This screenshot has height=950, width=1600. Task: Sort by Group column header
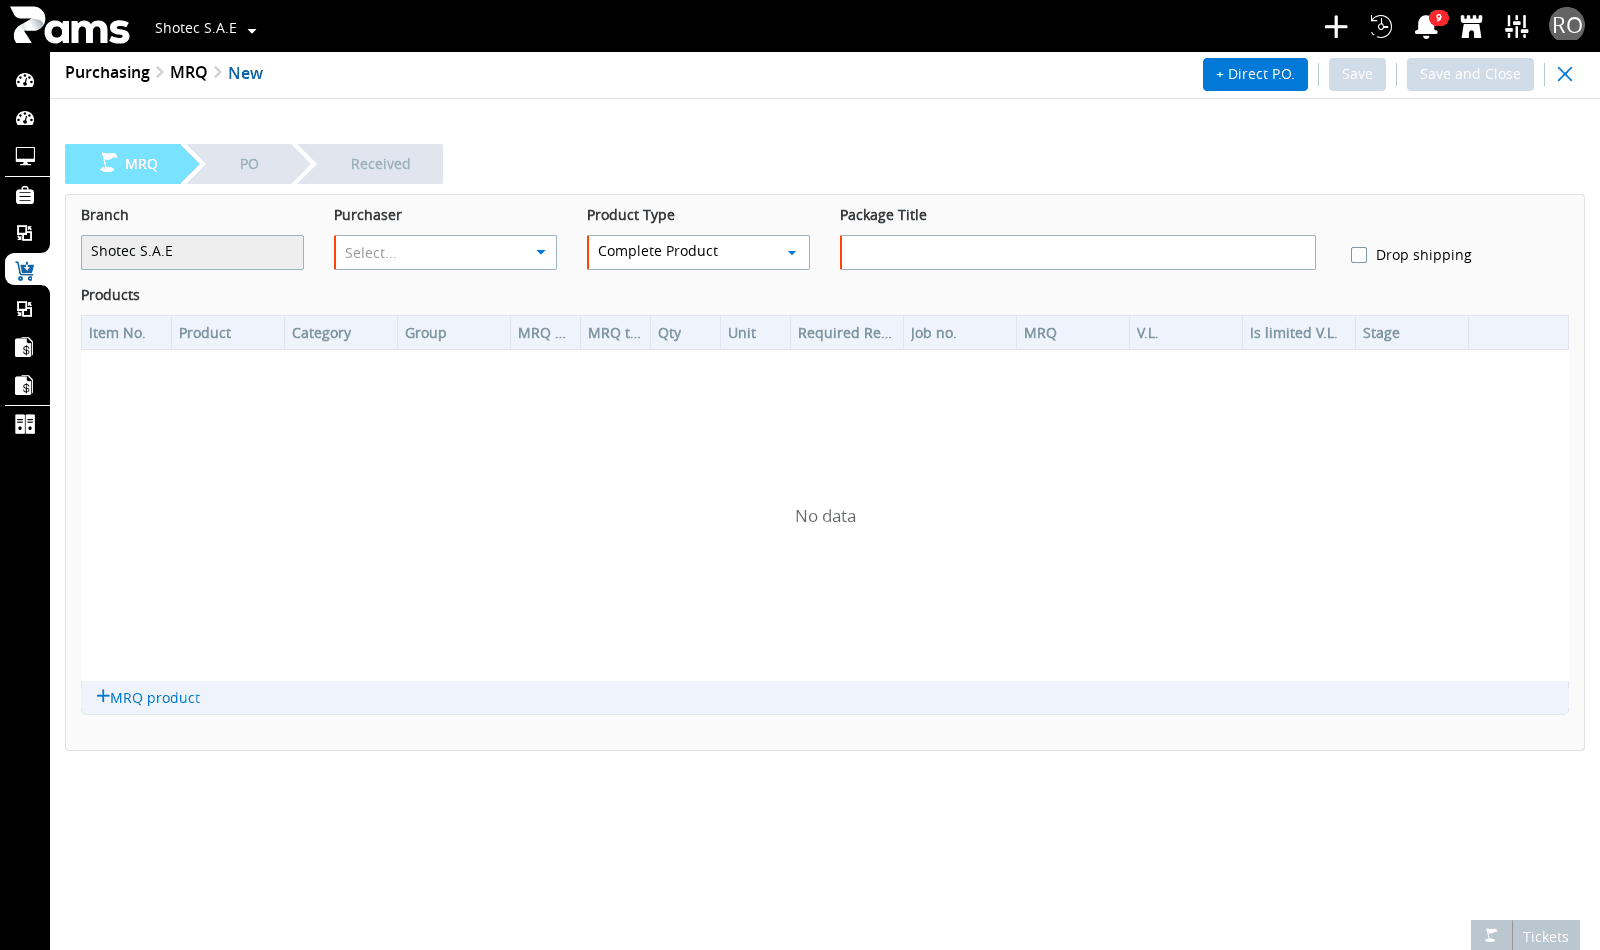454,333
